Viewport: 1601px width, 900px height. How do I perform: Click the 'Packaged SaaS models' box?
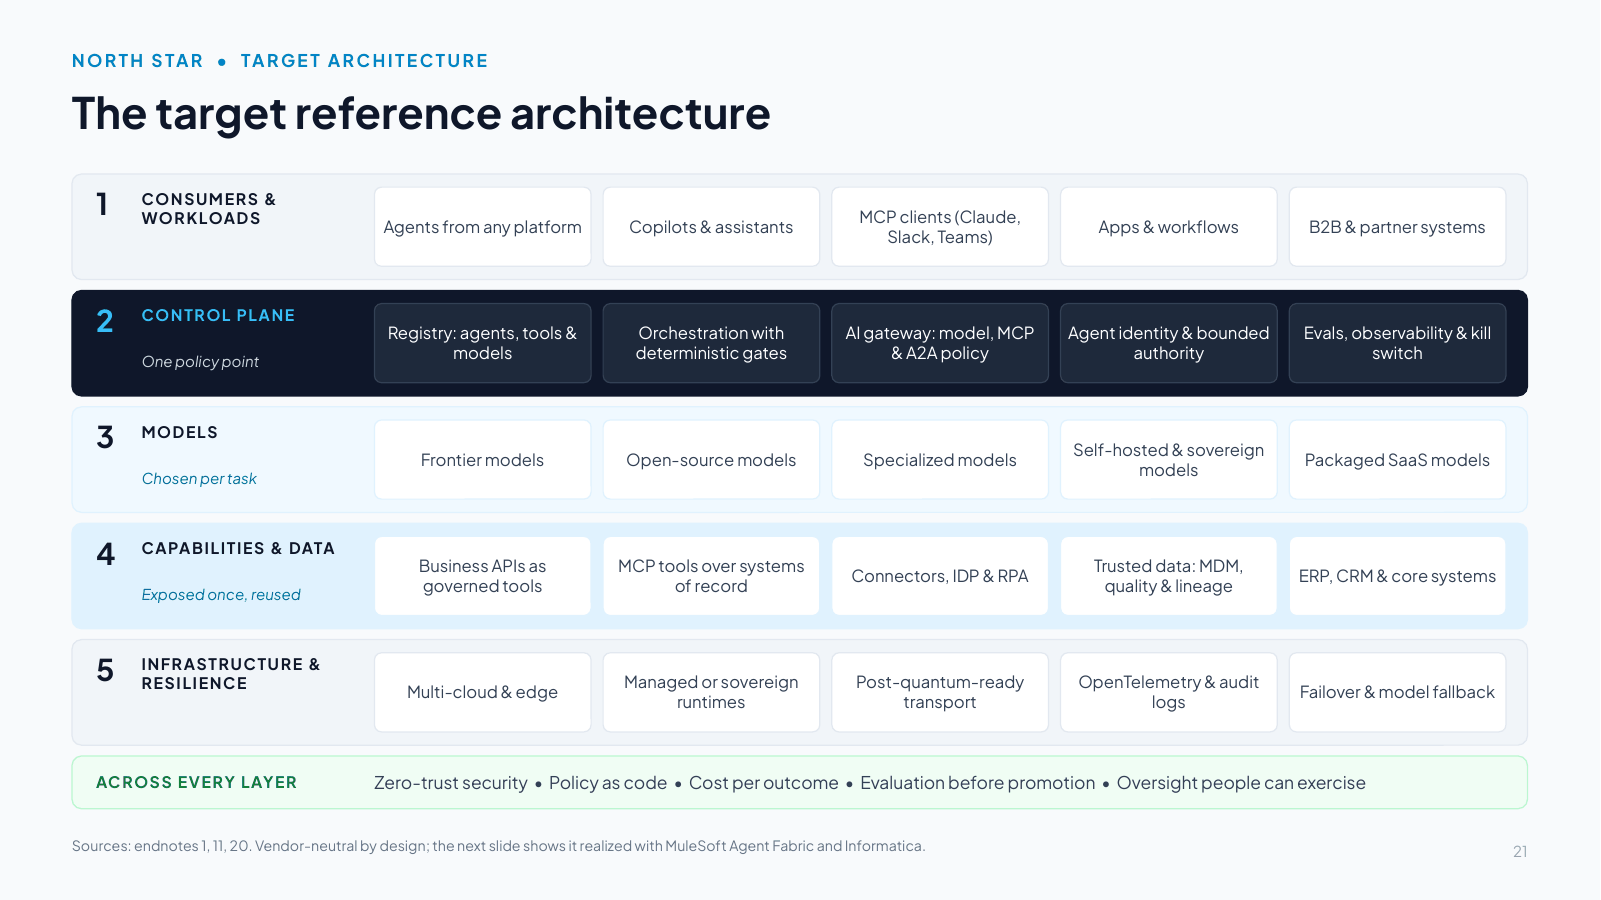[x=1397, y=460]
